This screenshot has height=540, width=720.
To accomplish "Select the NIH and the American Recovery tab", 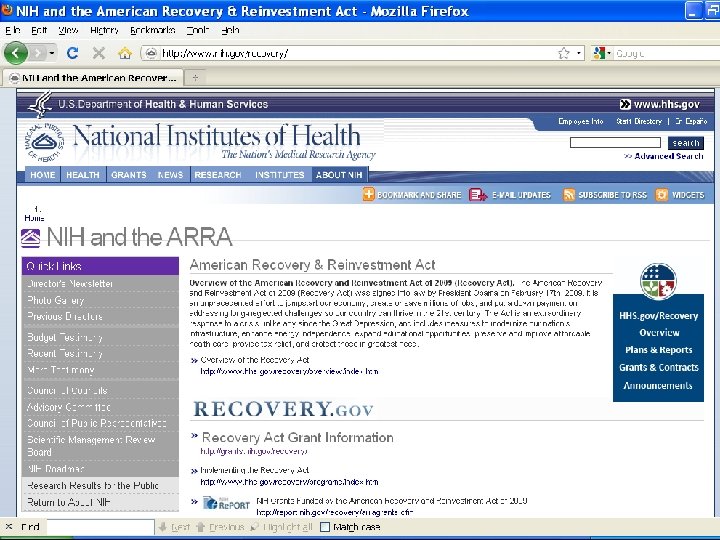I will tap(93, 78).
